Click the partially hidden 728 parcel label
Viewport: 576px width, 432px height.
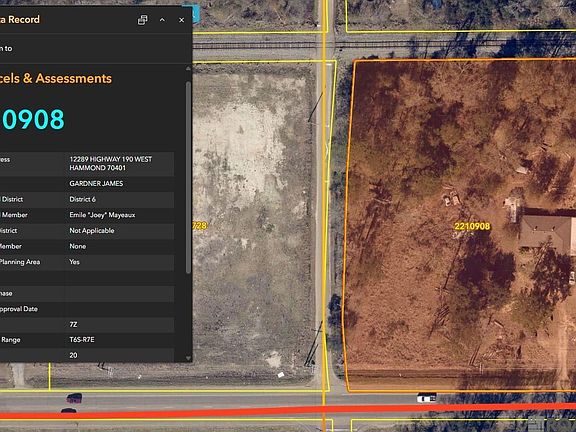coord(200,226)
